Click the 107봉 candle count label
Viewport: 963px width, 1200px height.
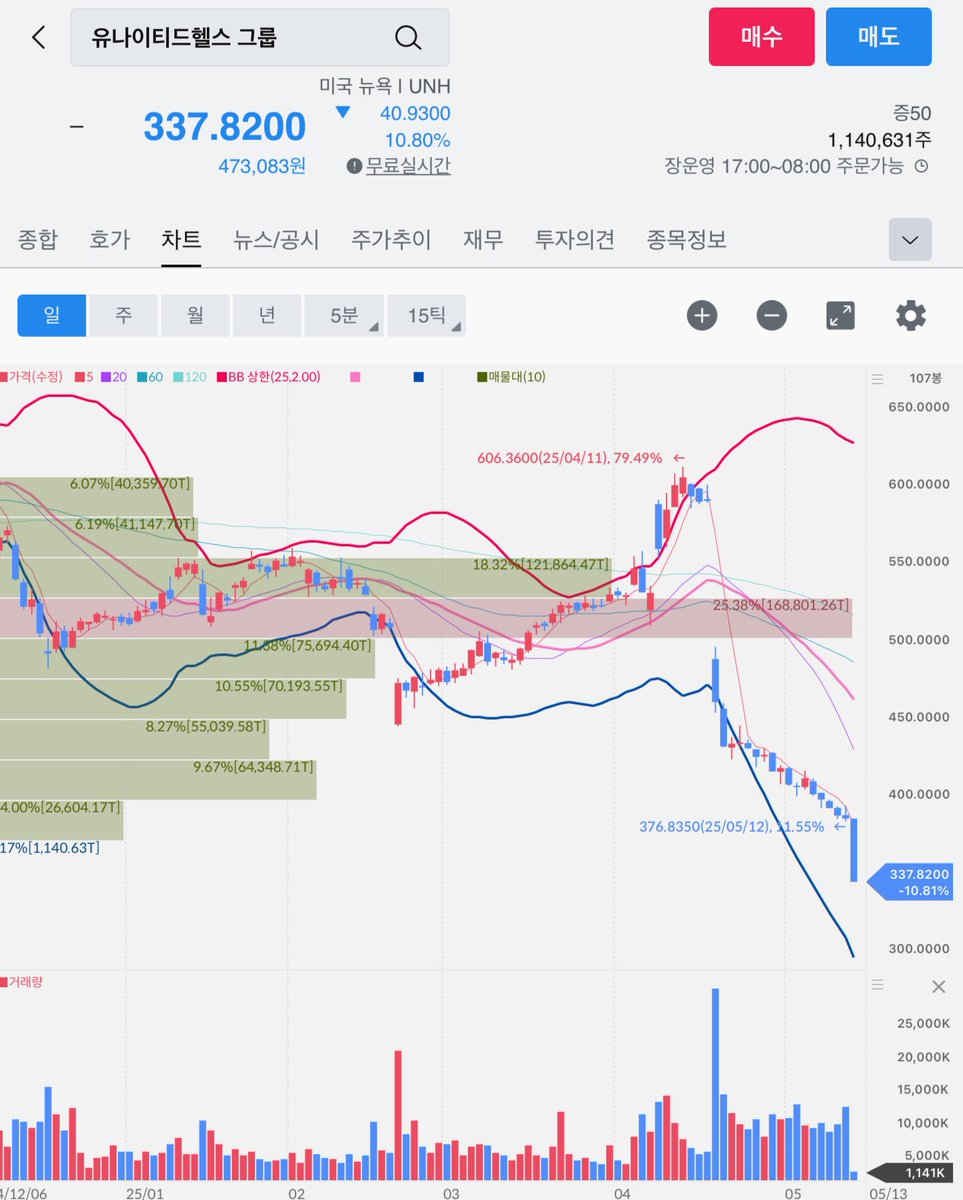(x=926, y=379)
